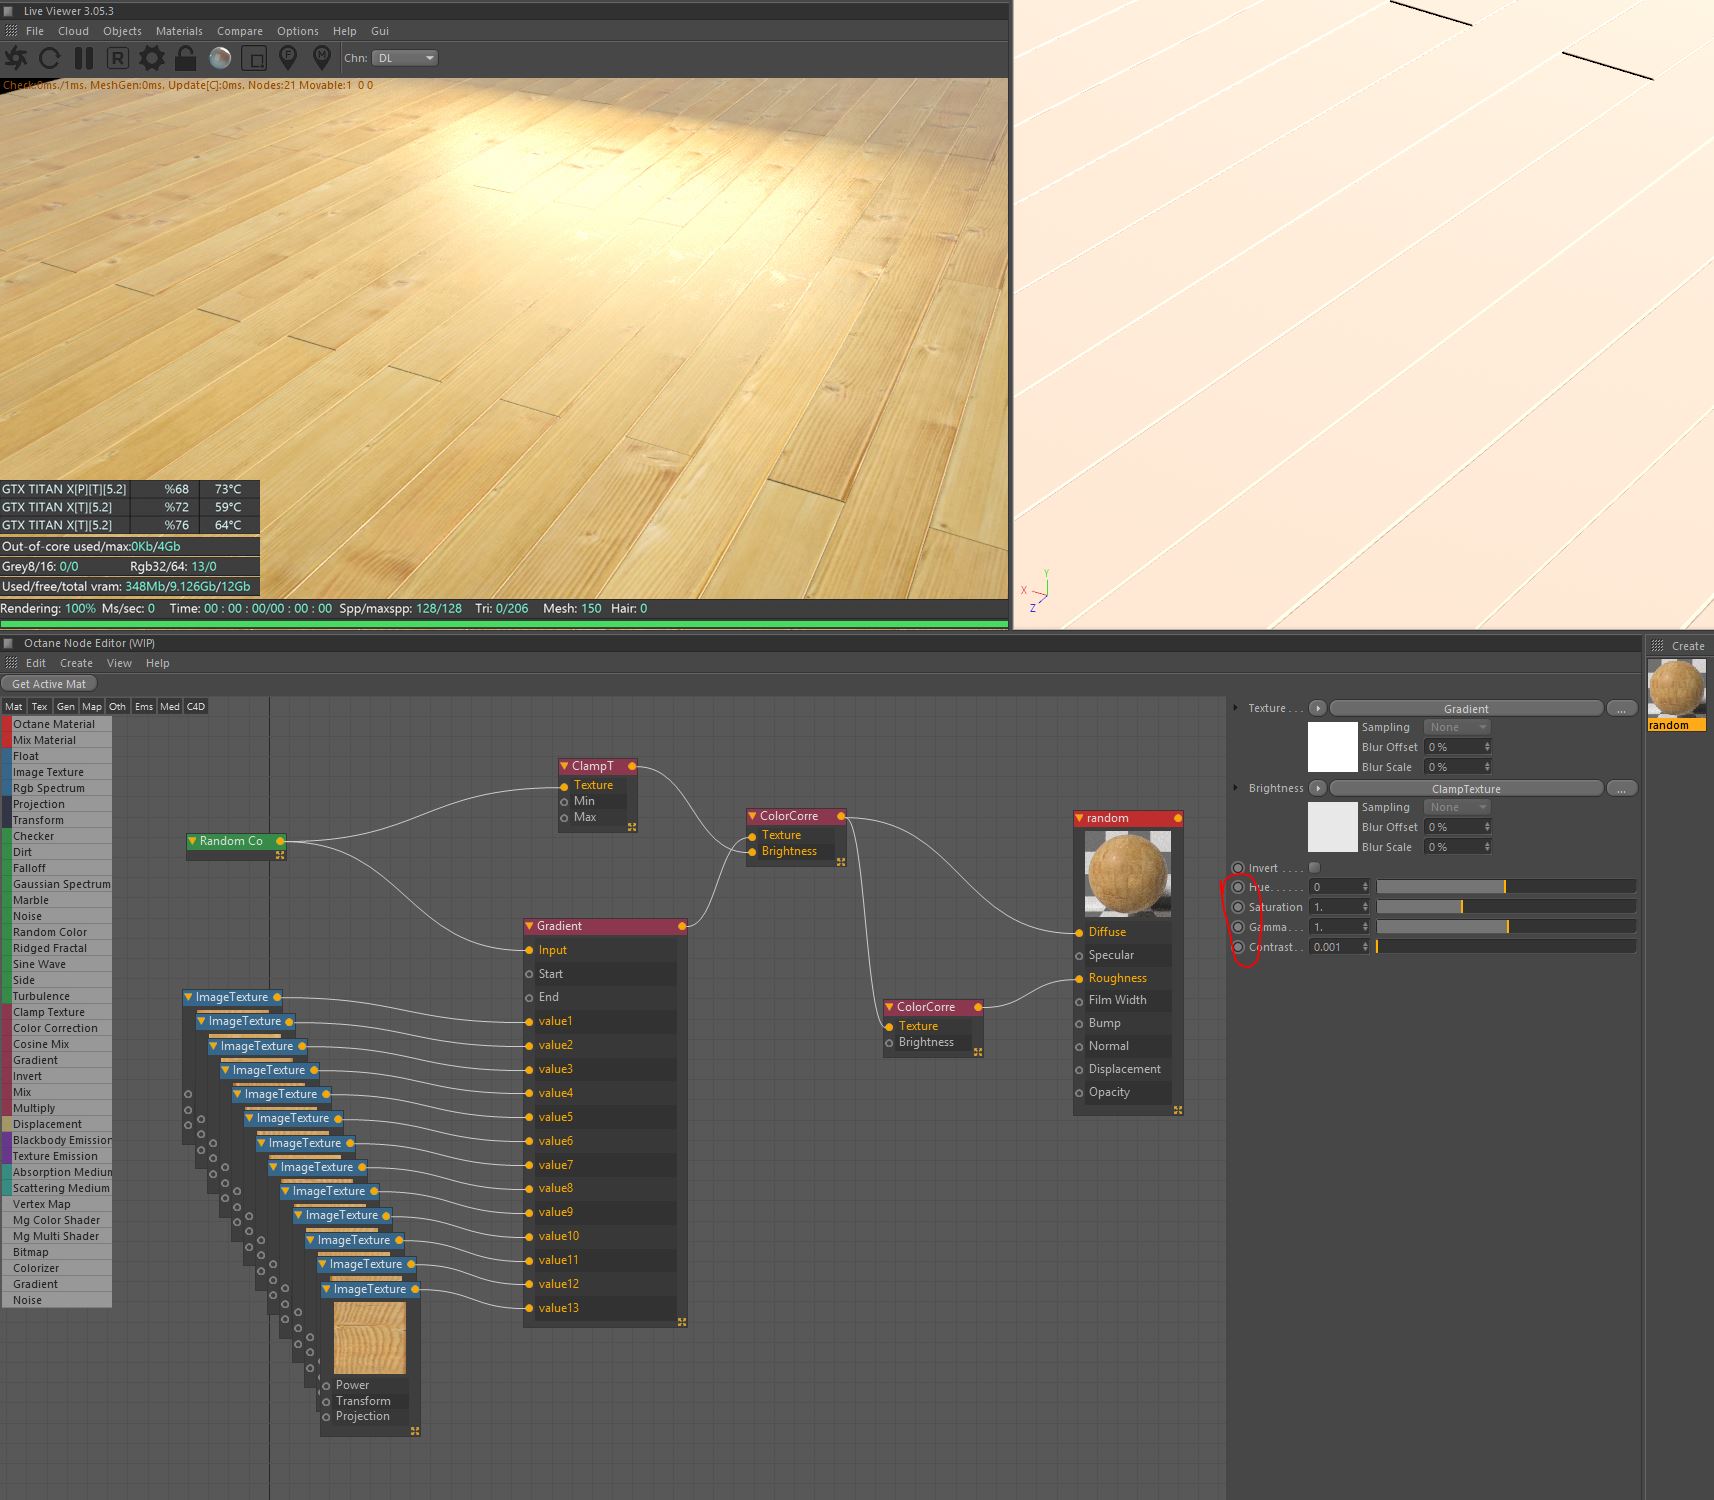Viewport: 1714px width, 1500px height.
Task: Collapse the random material node
Action: click(x=1080, y=818)
